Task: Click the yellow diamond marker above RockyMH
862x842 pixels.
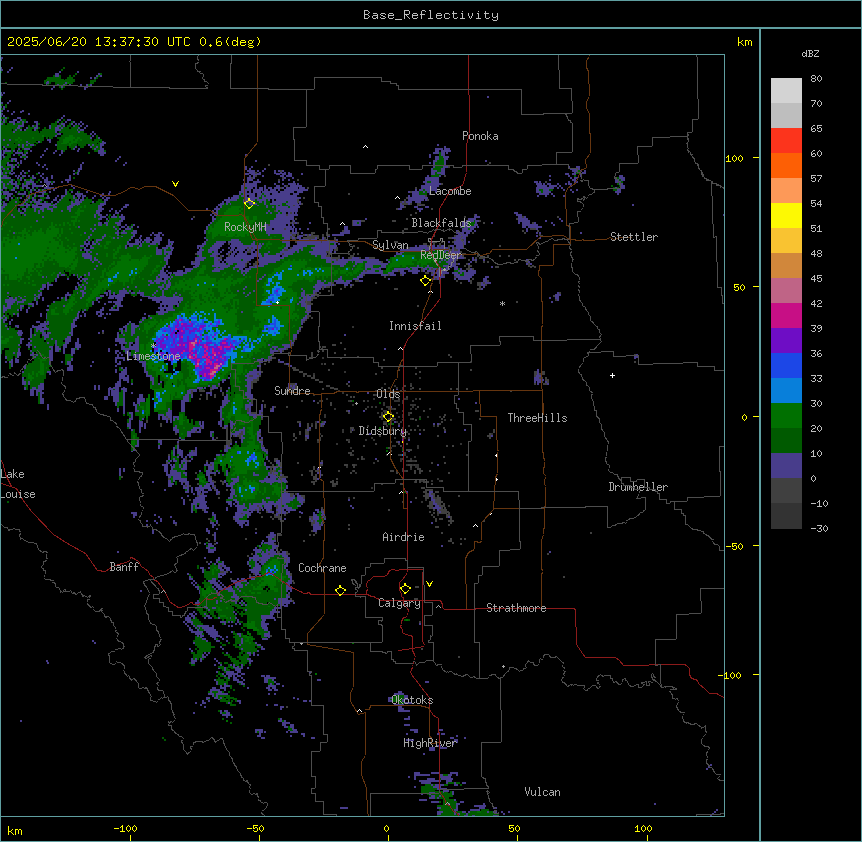Action: tap(250, 204)
